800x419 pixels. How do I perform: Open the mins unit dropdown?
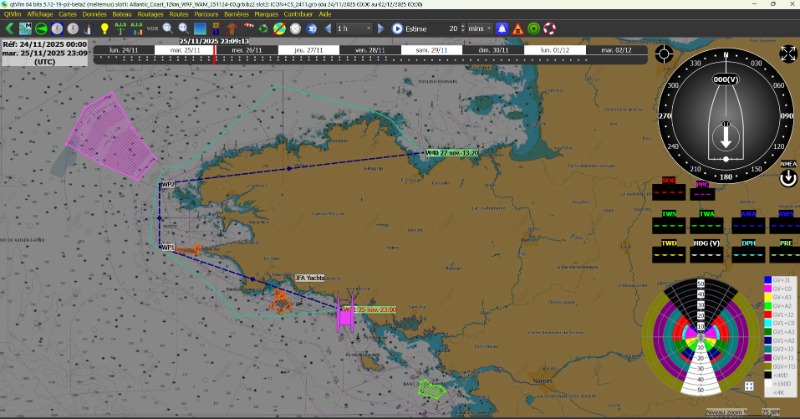coord(480,29)
